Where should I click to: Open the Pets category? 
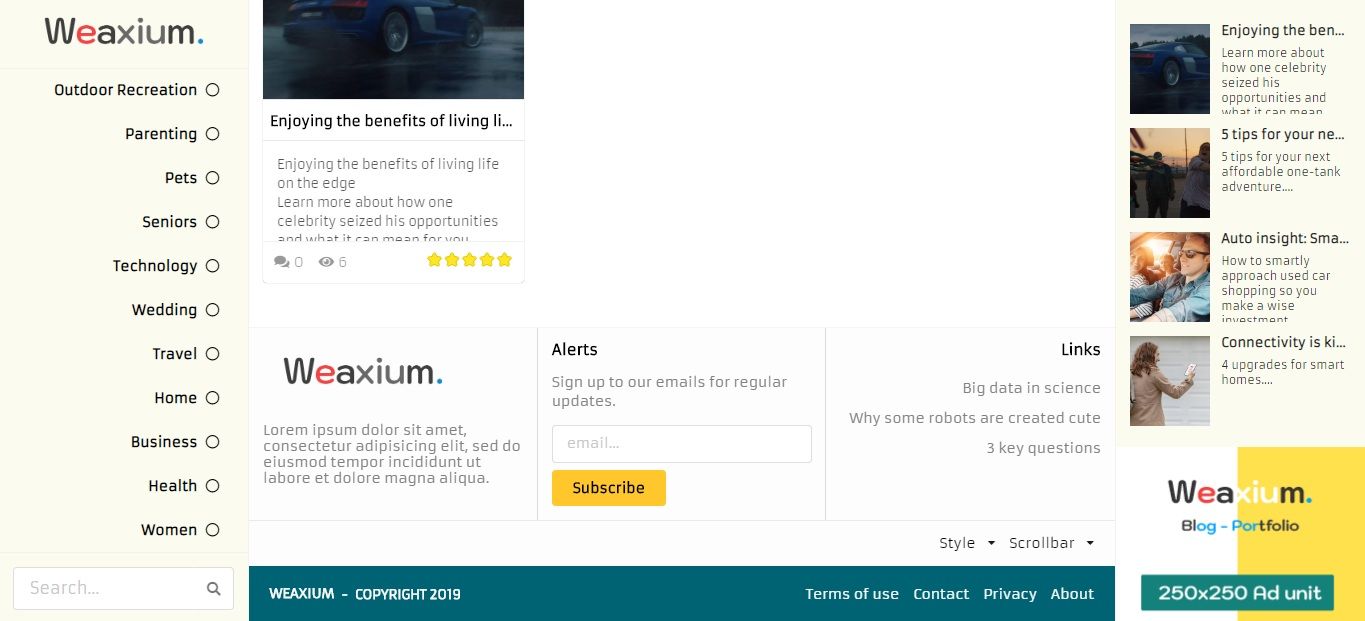181,178
